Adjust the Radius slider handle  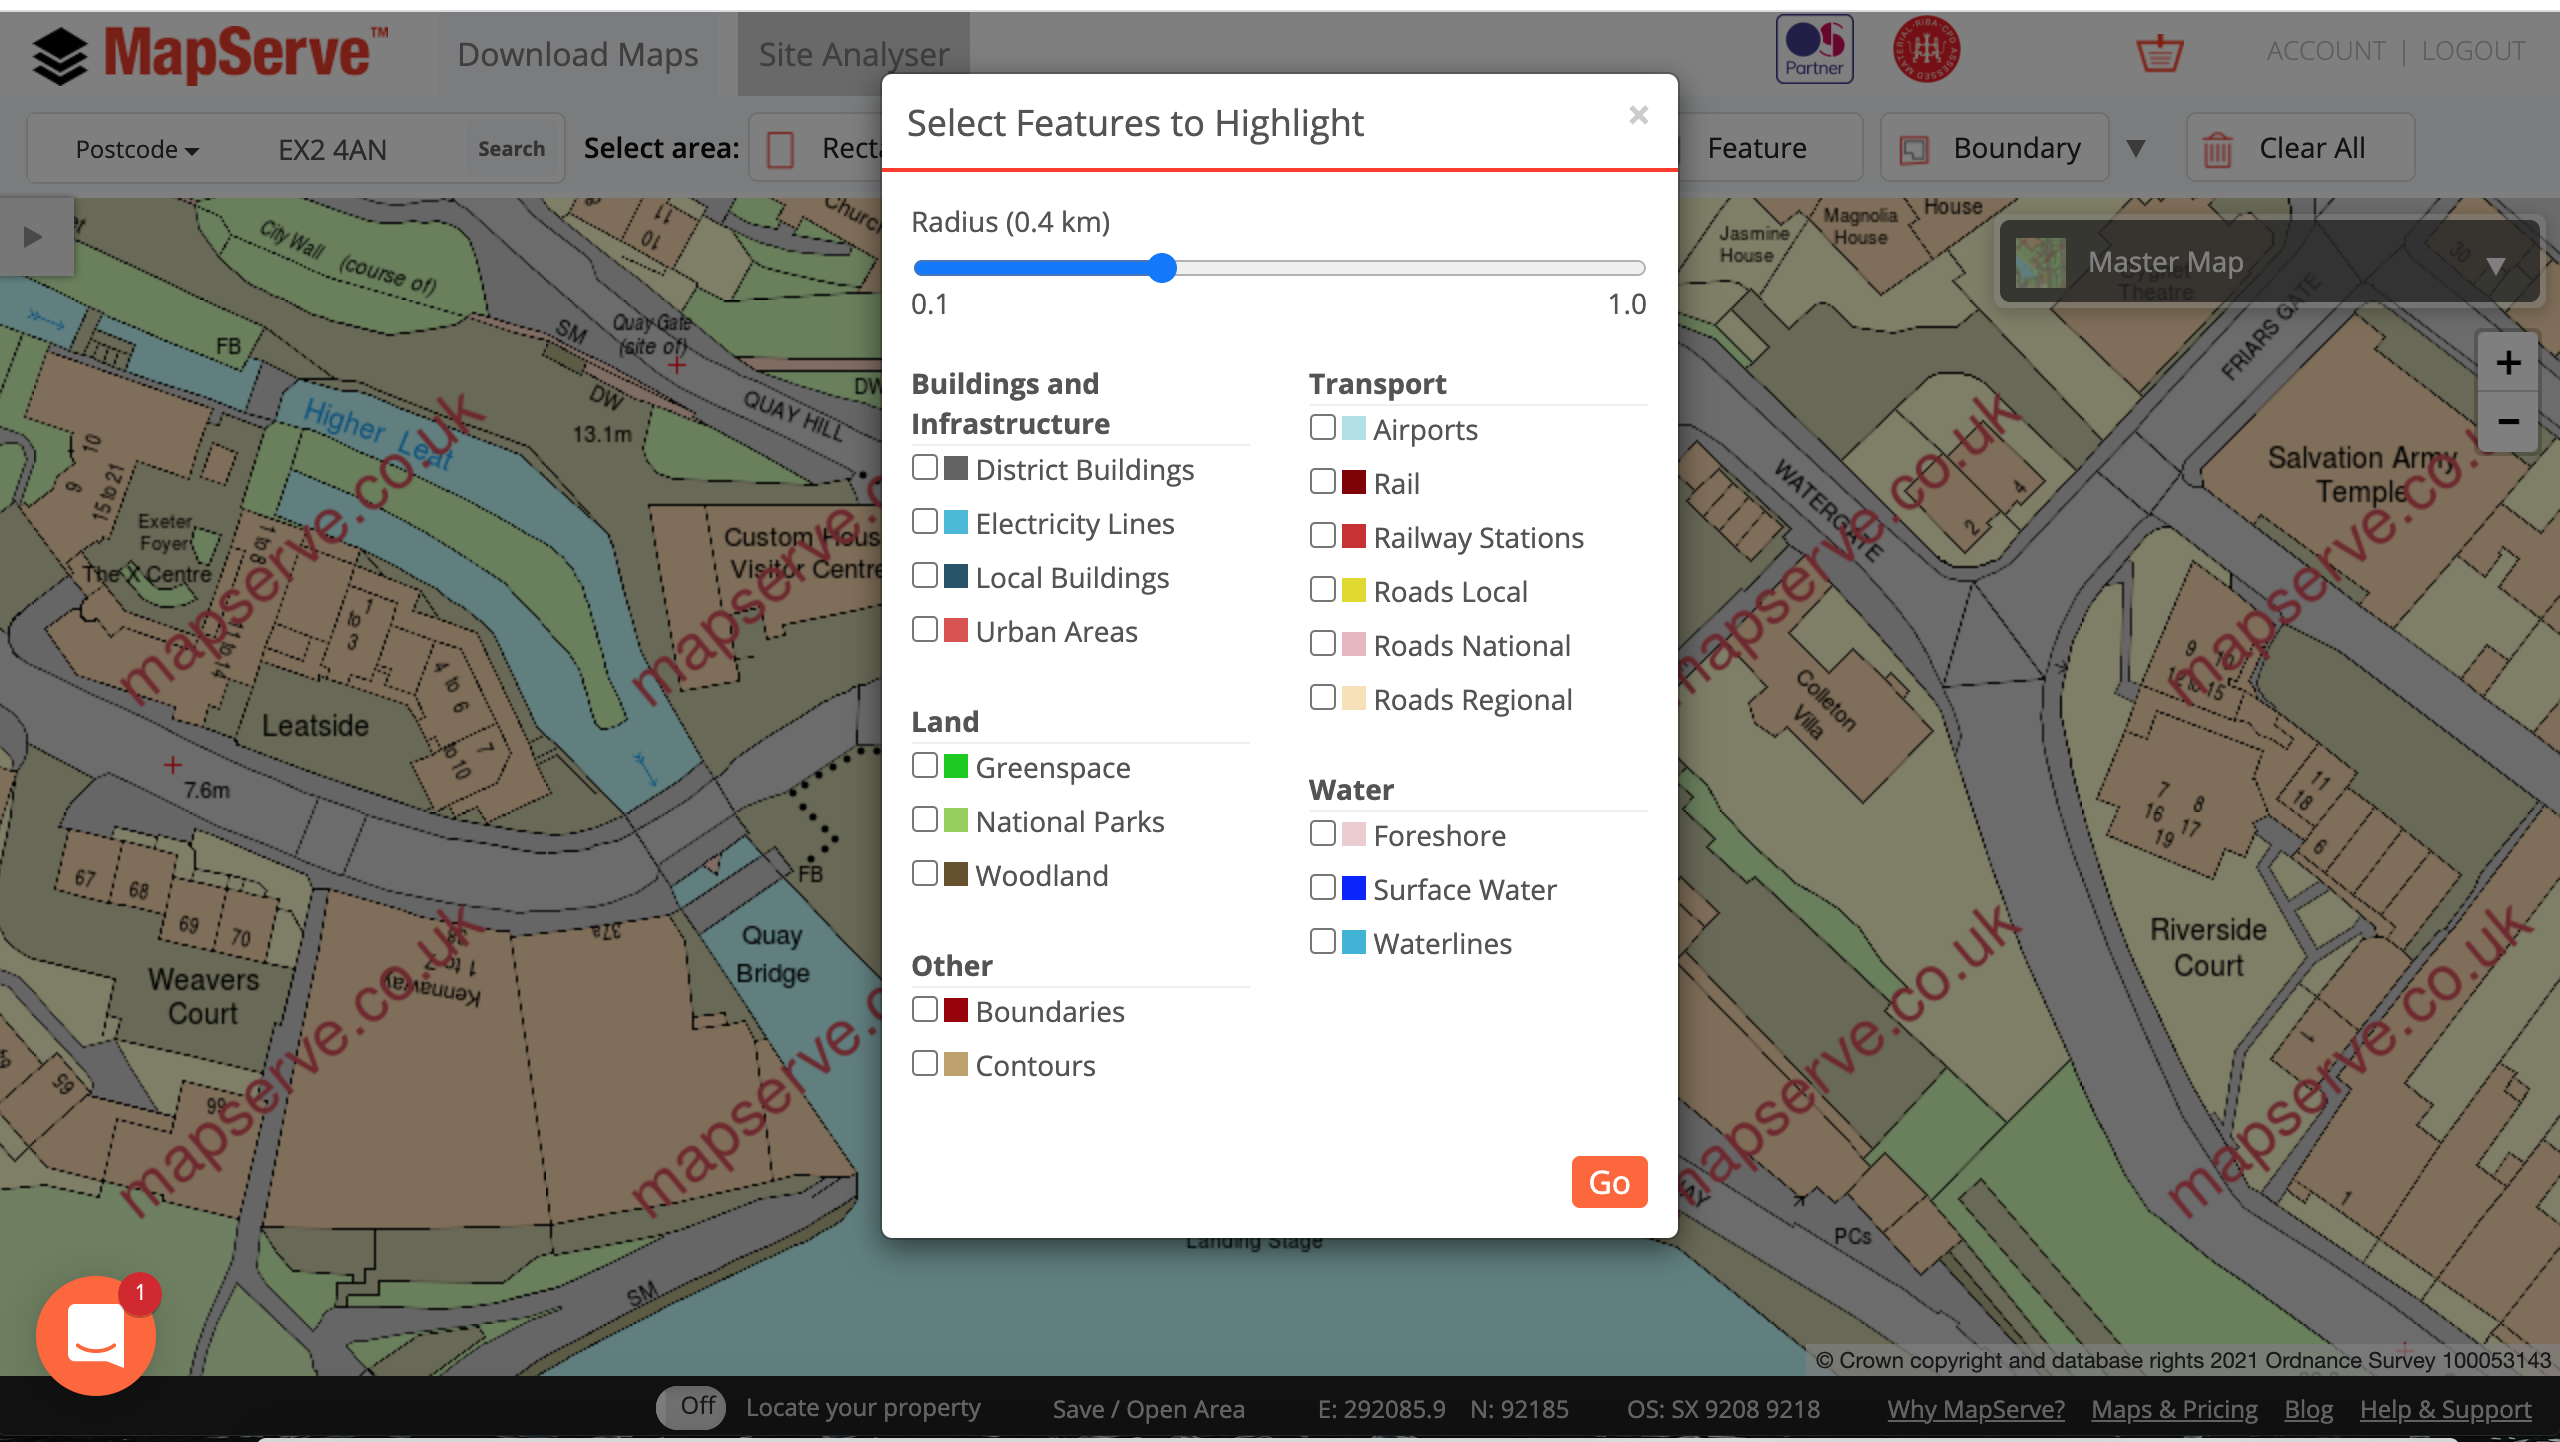coord(1162,268)
